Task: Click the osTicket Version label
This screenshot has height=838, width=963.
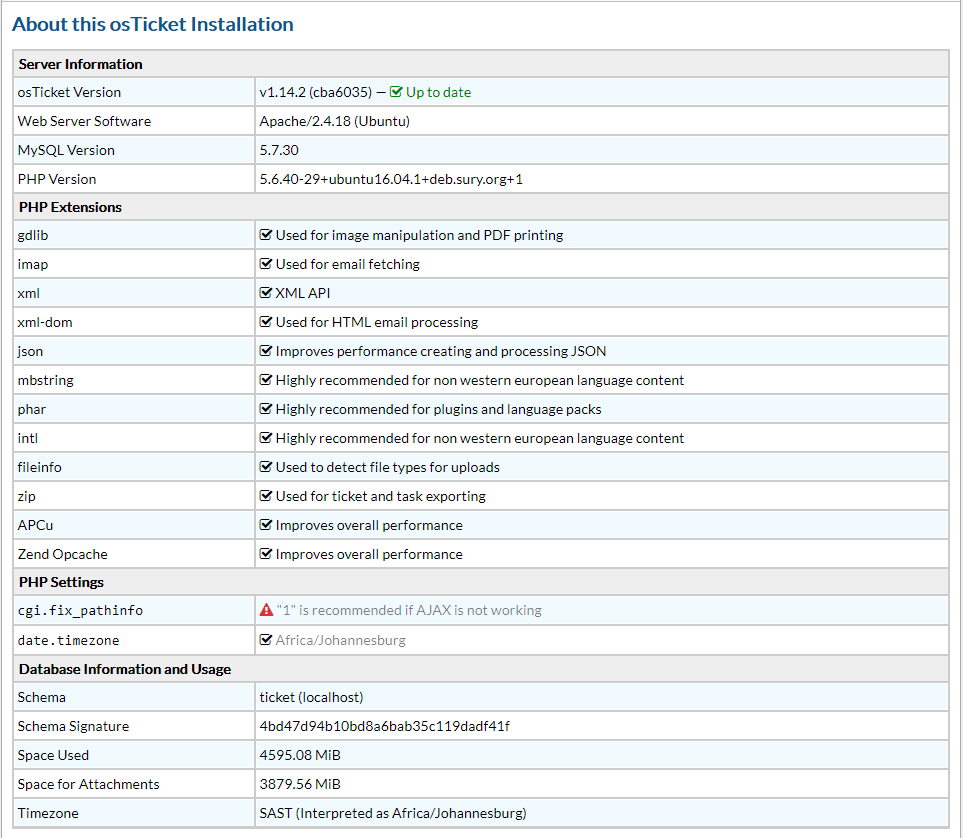Action: click(69, 92)
